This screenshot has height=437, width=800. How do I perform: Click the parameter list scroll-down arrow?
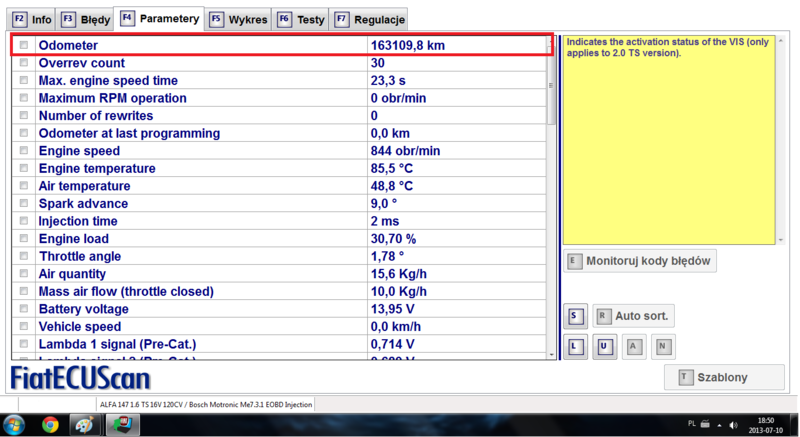551,352
